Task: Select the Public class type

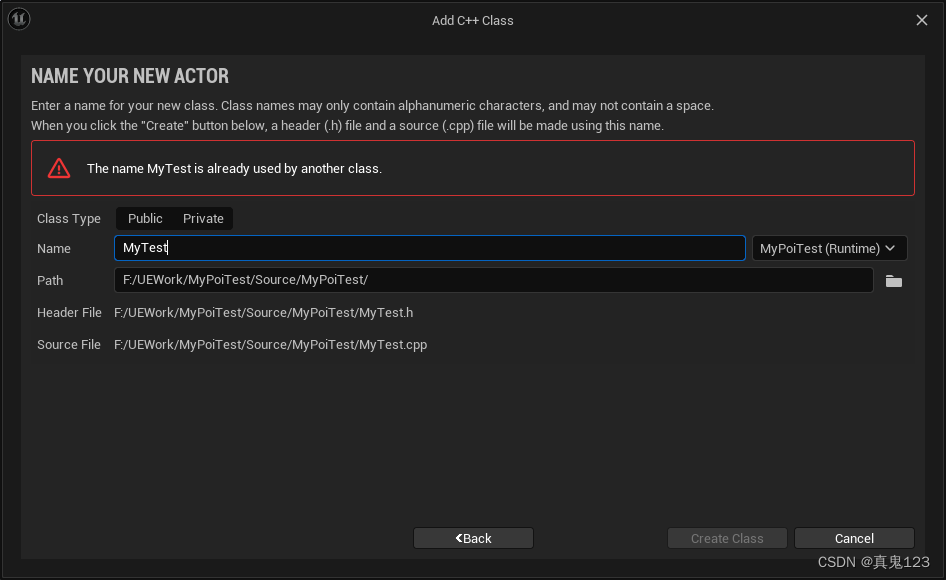Action: pyautogui.click(x=145, y=218)
